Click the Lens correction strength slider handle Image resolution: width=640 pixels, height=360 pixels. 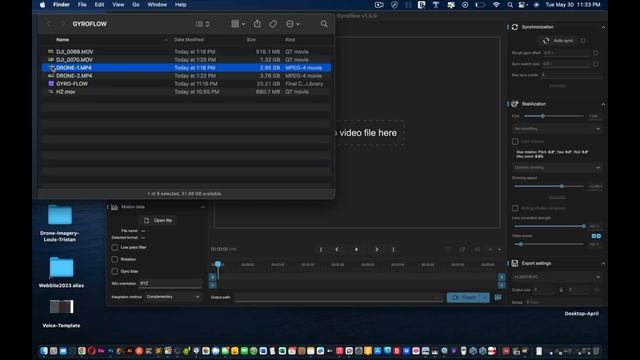584,226
